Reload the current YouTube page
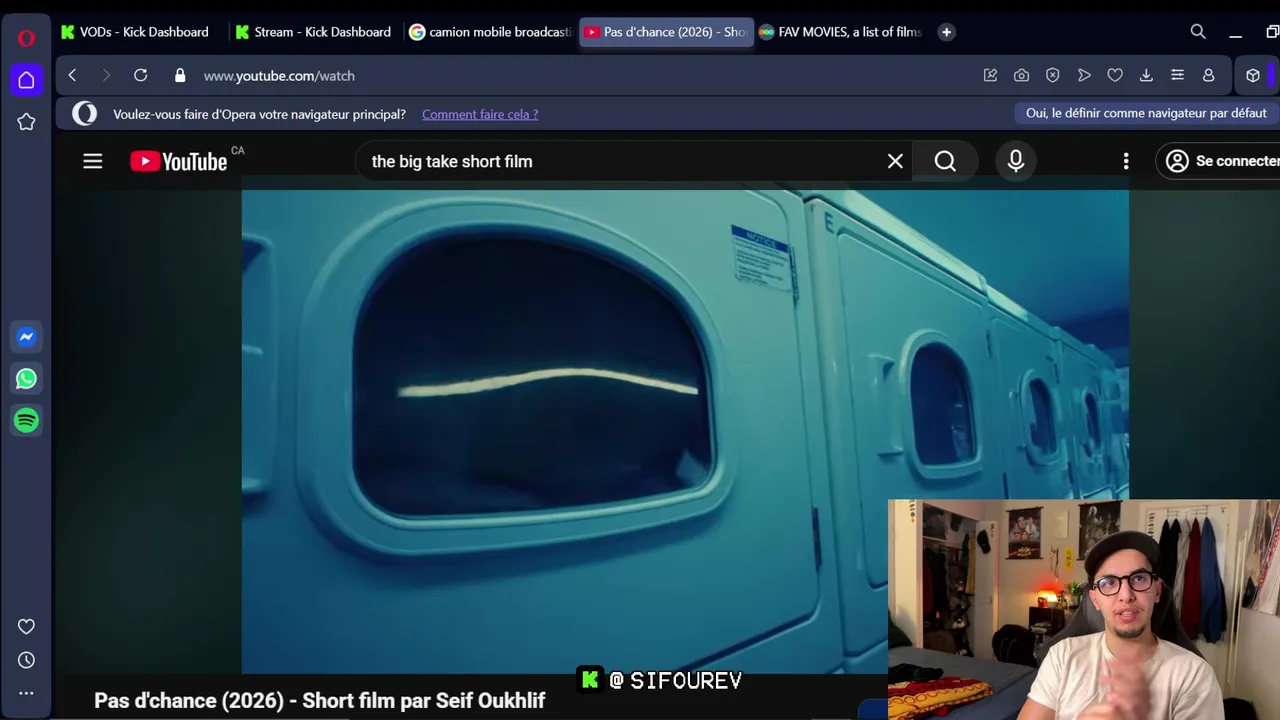Viewport: 1280px width, 720px height. tap(140, 75)
